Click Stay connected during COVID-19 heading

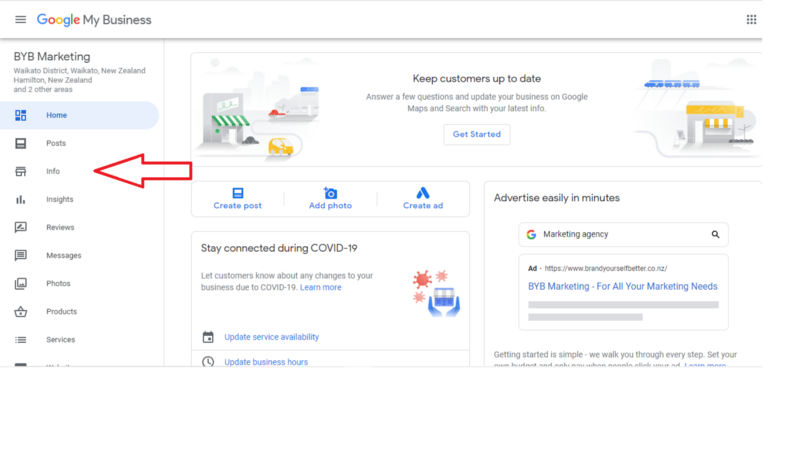279,248
